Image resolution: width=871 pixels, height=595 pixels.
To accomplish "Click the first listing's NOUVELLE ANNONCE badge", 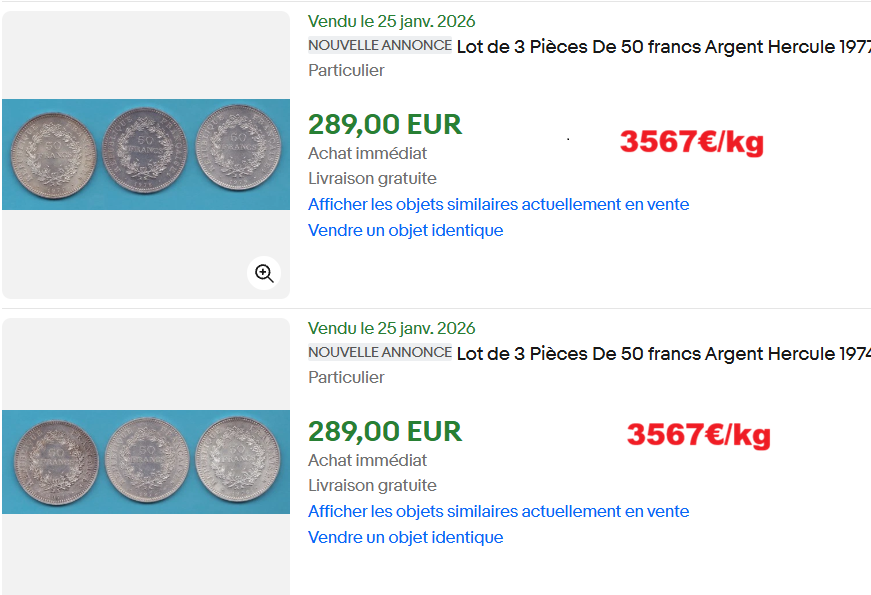I will (380, 46).
